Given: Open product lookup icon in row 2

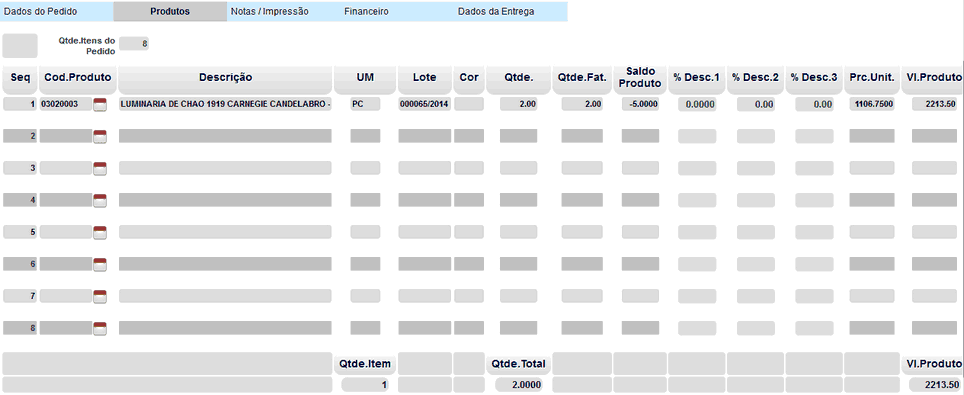Looking at the screenshot, I should click(100, 137).
